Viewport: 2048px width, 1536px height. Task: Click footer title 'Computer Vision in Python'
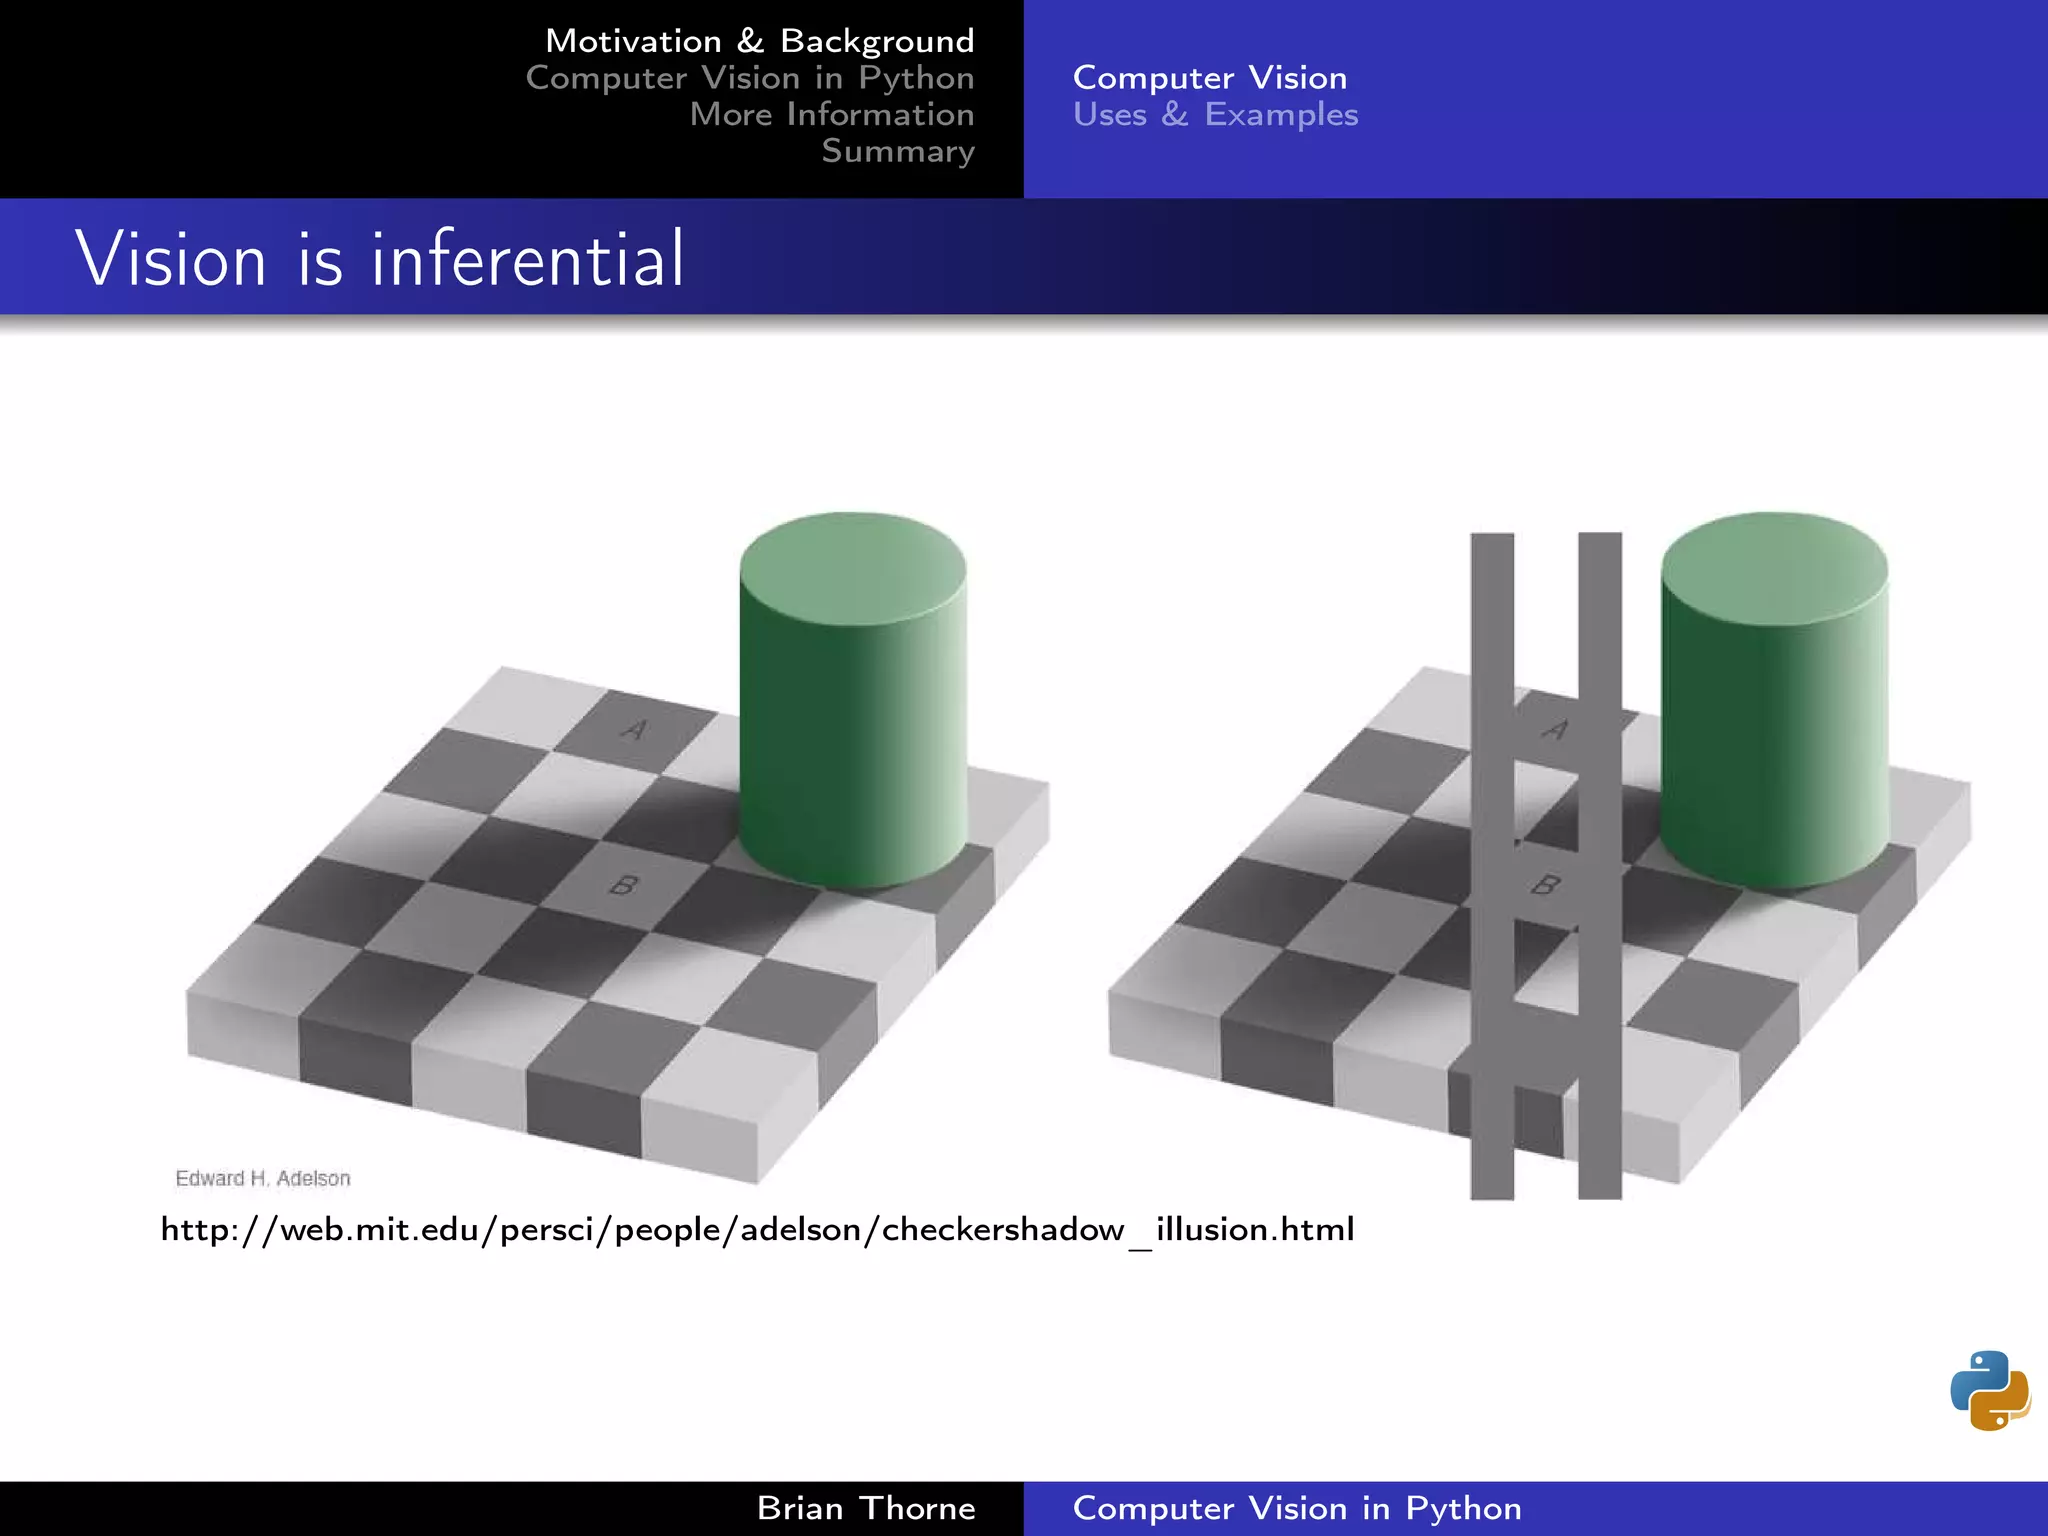pos(1297,1508)
